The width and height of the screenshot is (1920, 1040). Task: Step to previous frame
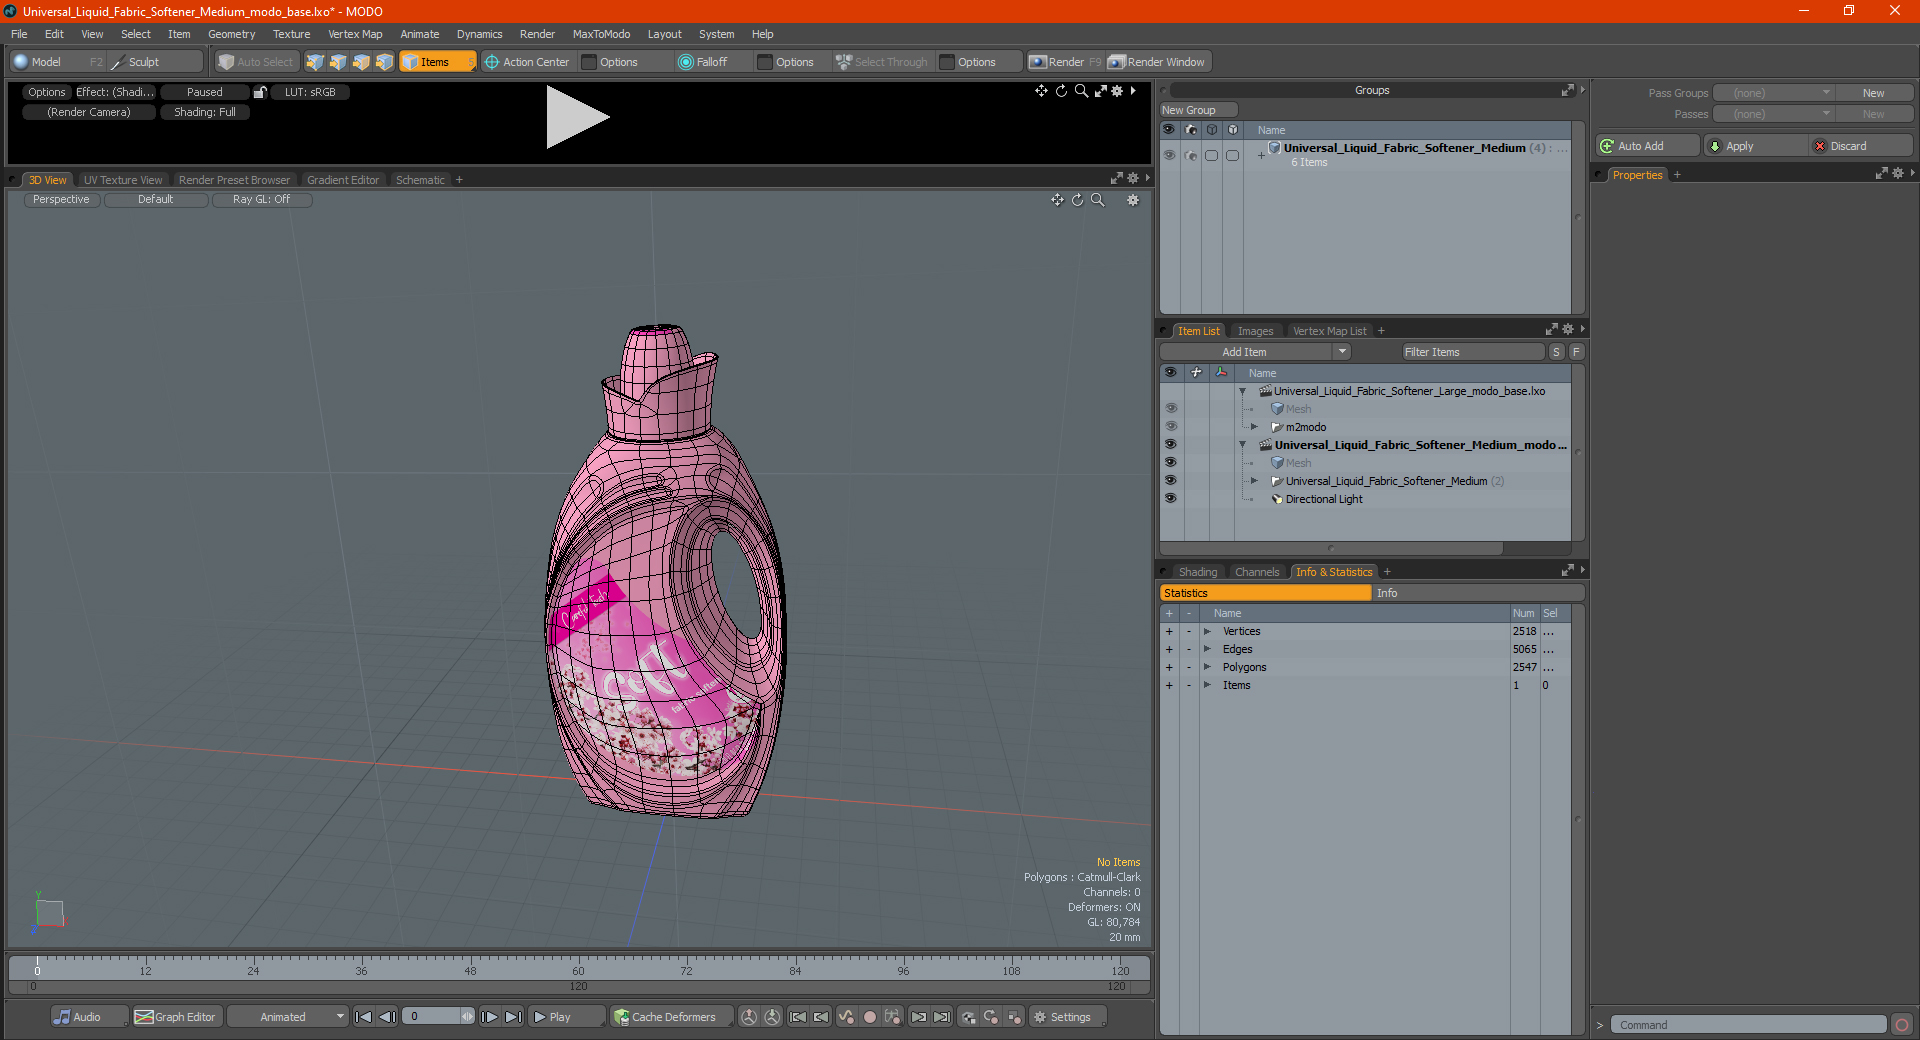click(x=387, y=1017)
